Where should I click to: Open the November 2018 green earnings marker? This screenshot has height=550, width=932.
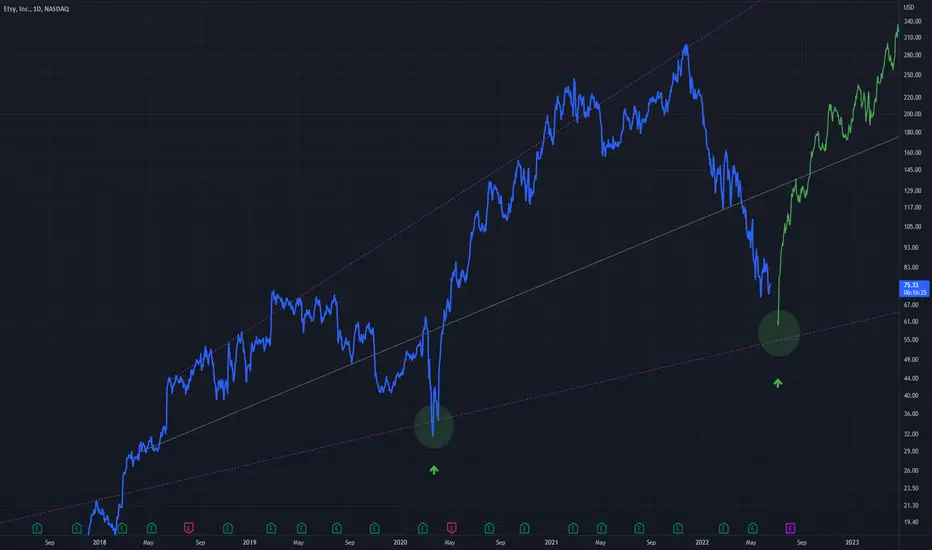(x=228, y=528)
